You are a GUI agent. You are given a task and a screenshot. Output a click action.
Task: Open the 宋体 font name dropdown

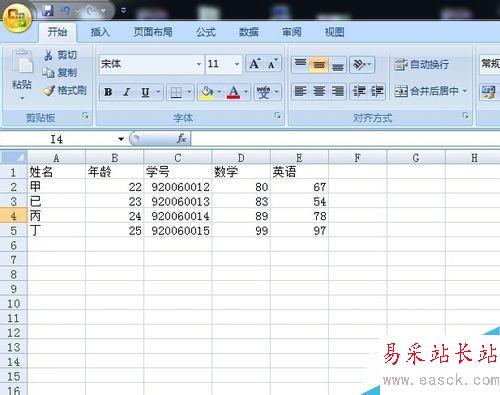coord(199,64)
